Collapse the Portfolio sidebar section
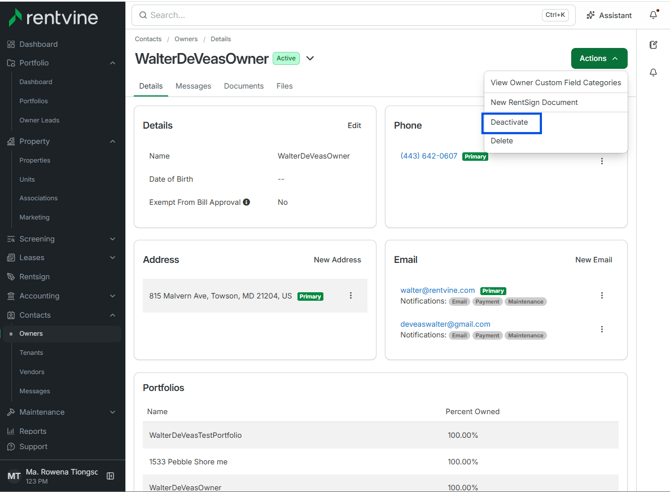Screen dimensions: 670x492 click(112, 63)
